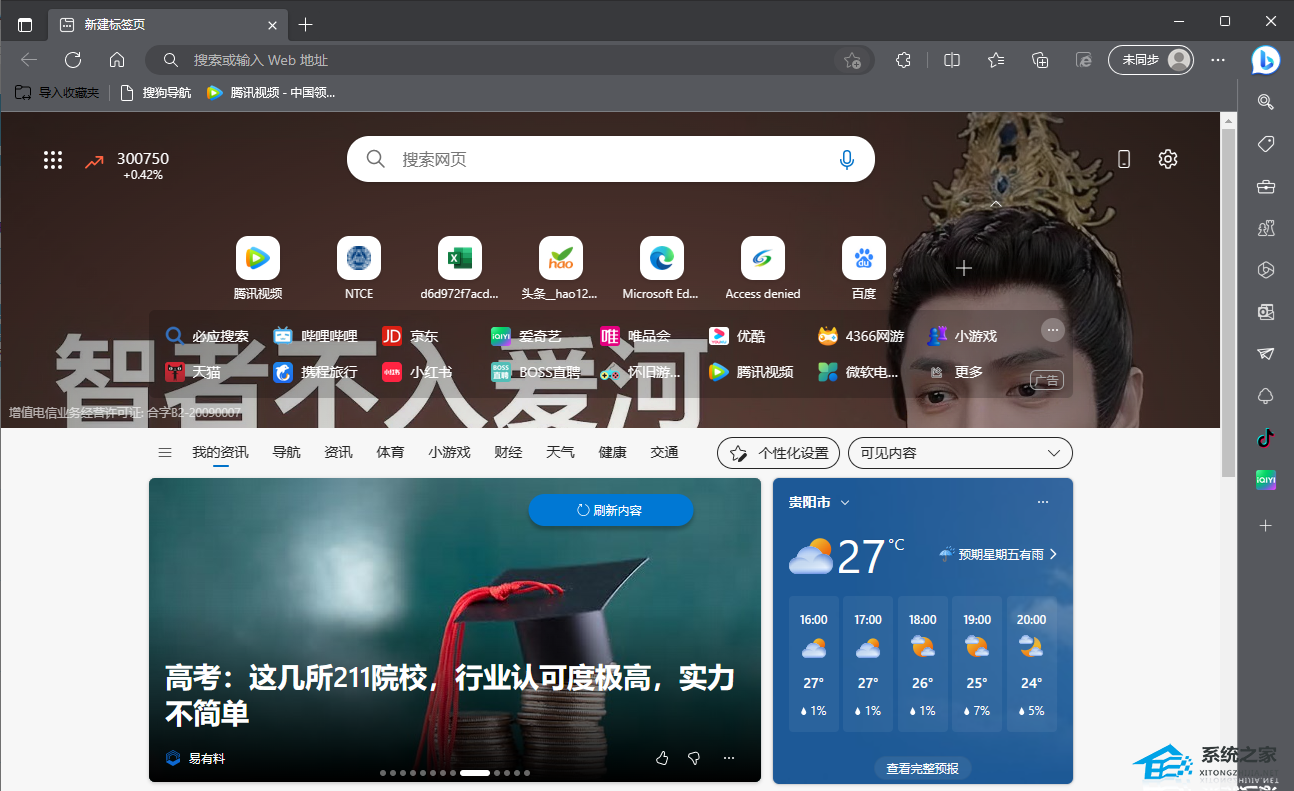Viewport: 1294px width, 791px height.
Task: Open Microsoft 365 in the sidebar
Action: pos(1265,270)
